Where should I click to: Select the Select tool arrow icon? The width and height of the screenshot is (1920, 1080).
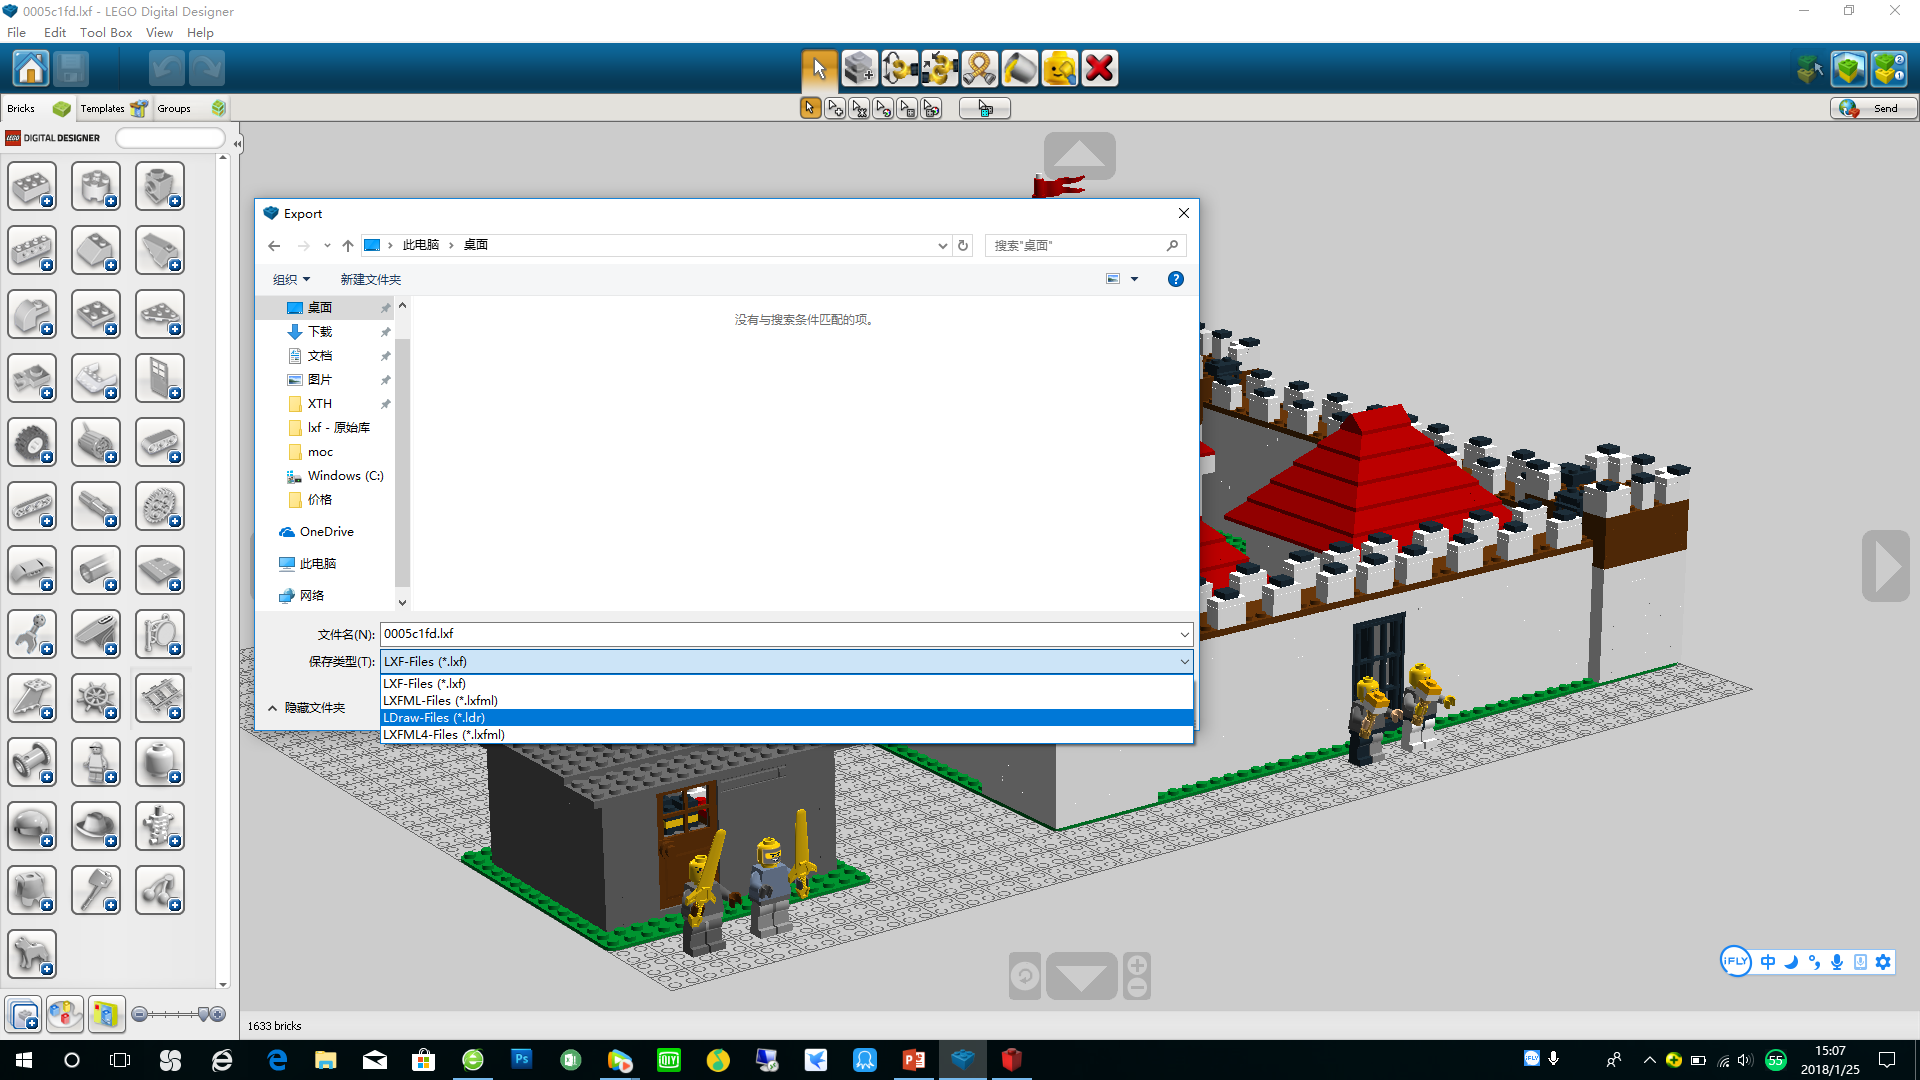coord(818,67)
